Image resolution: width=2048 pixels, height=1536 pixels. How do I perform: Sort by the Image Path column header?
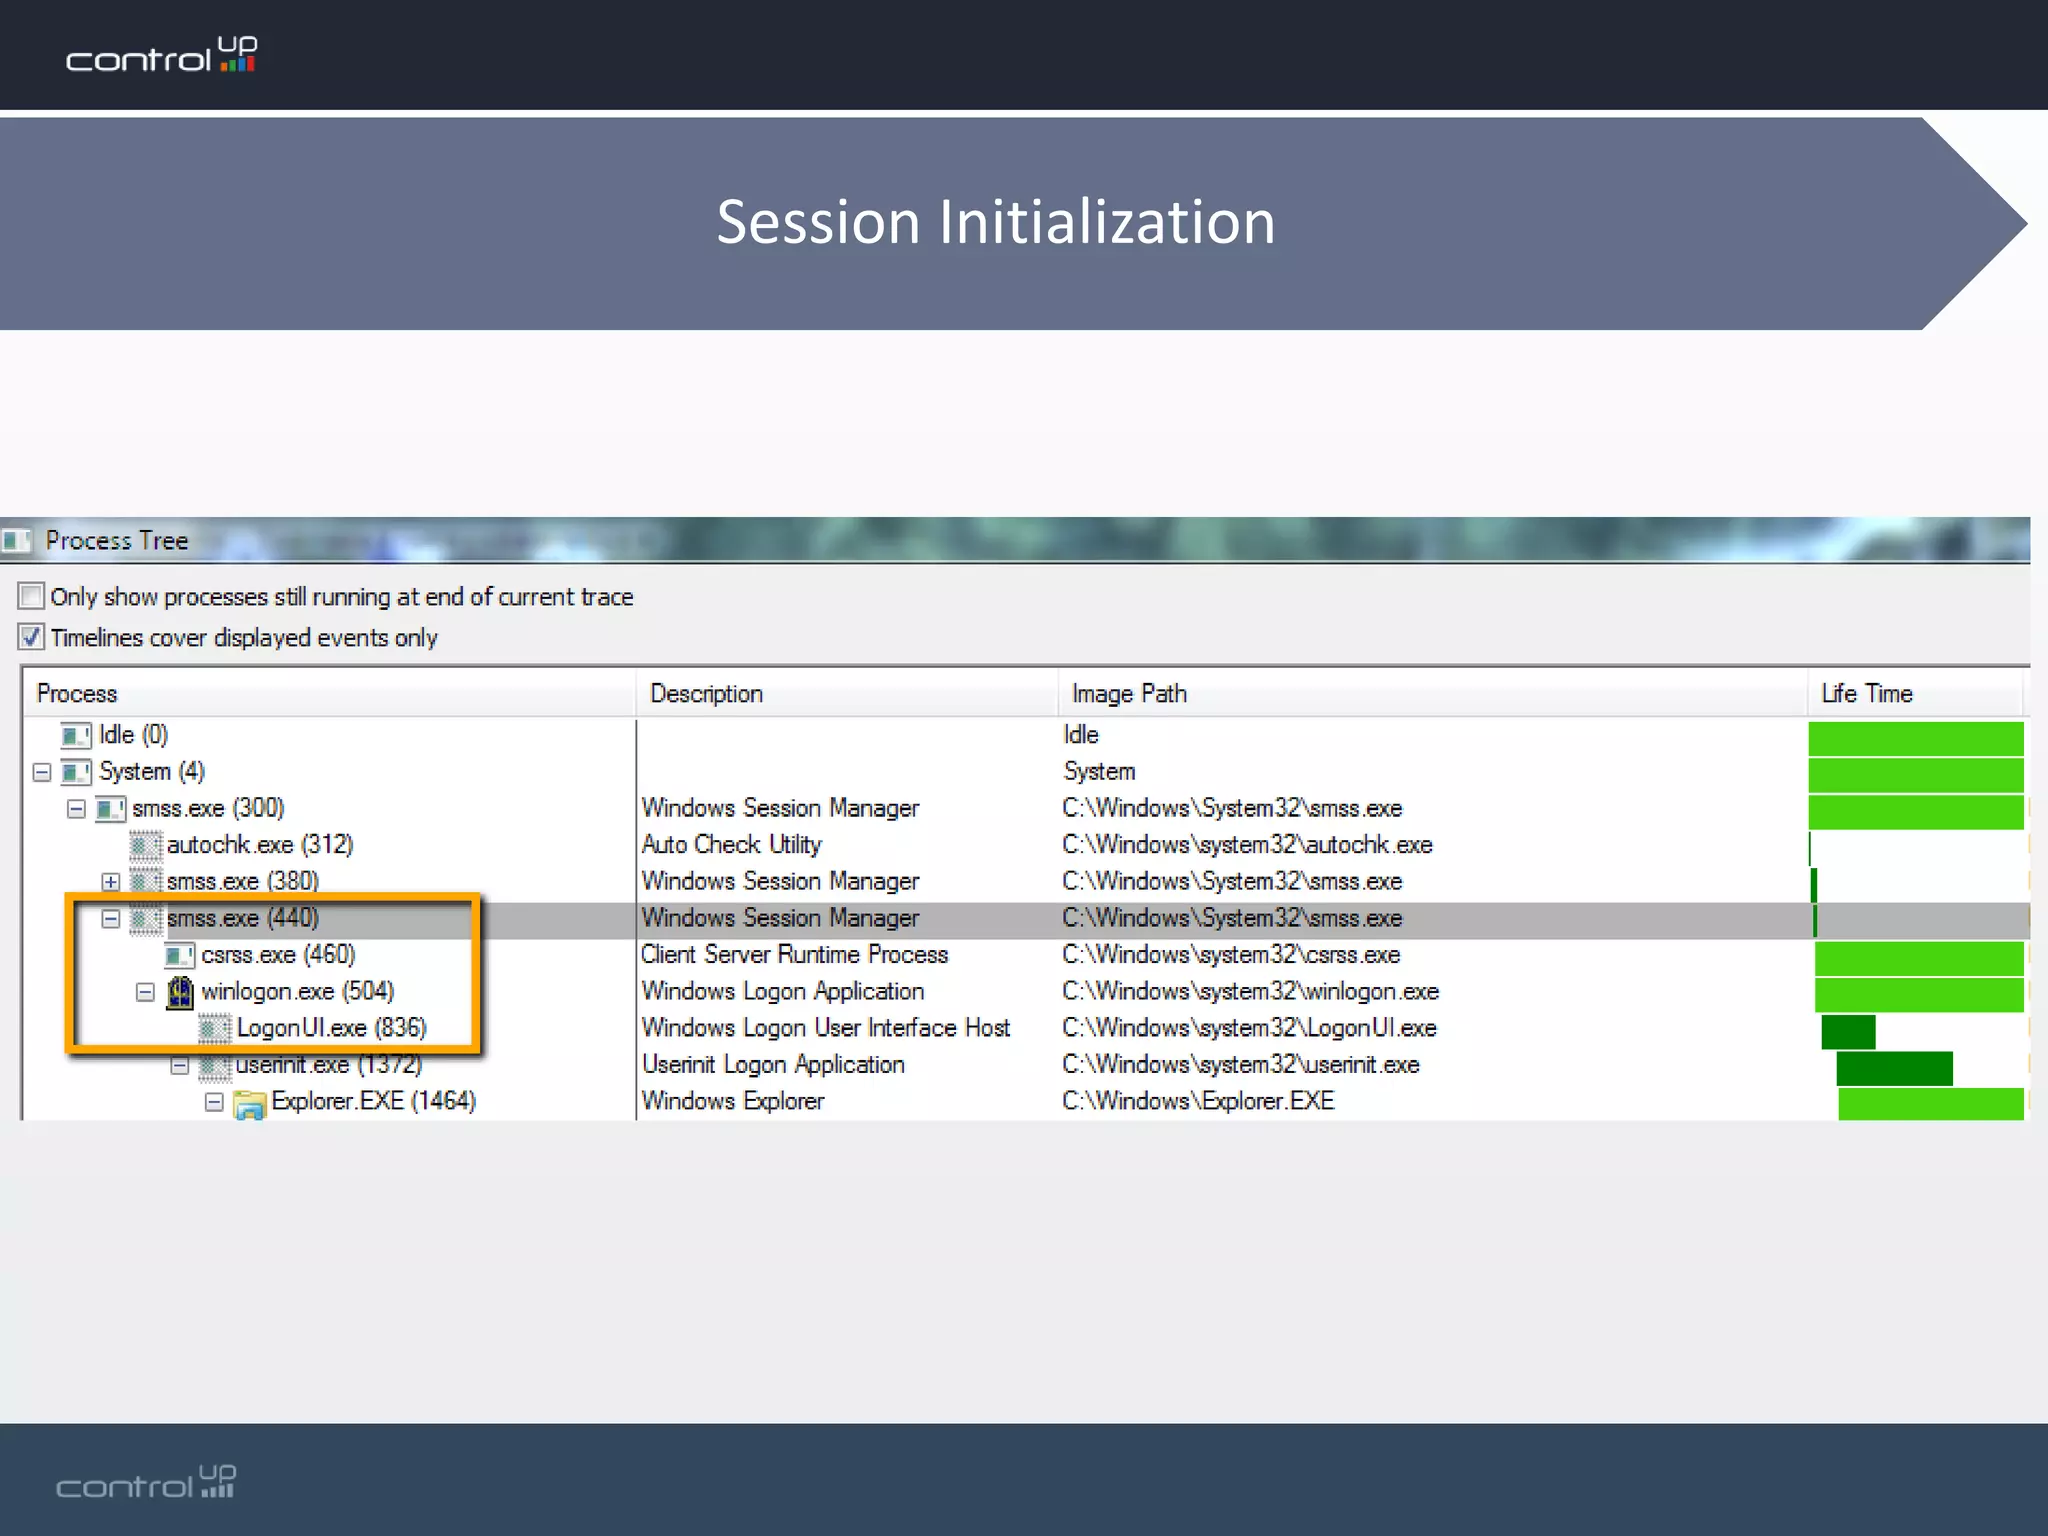pyautogui.click(x=1432, y=693)
